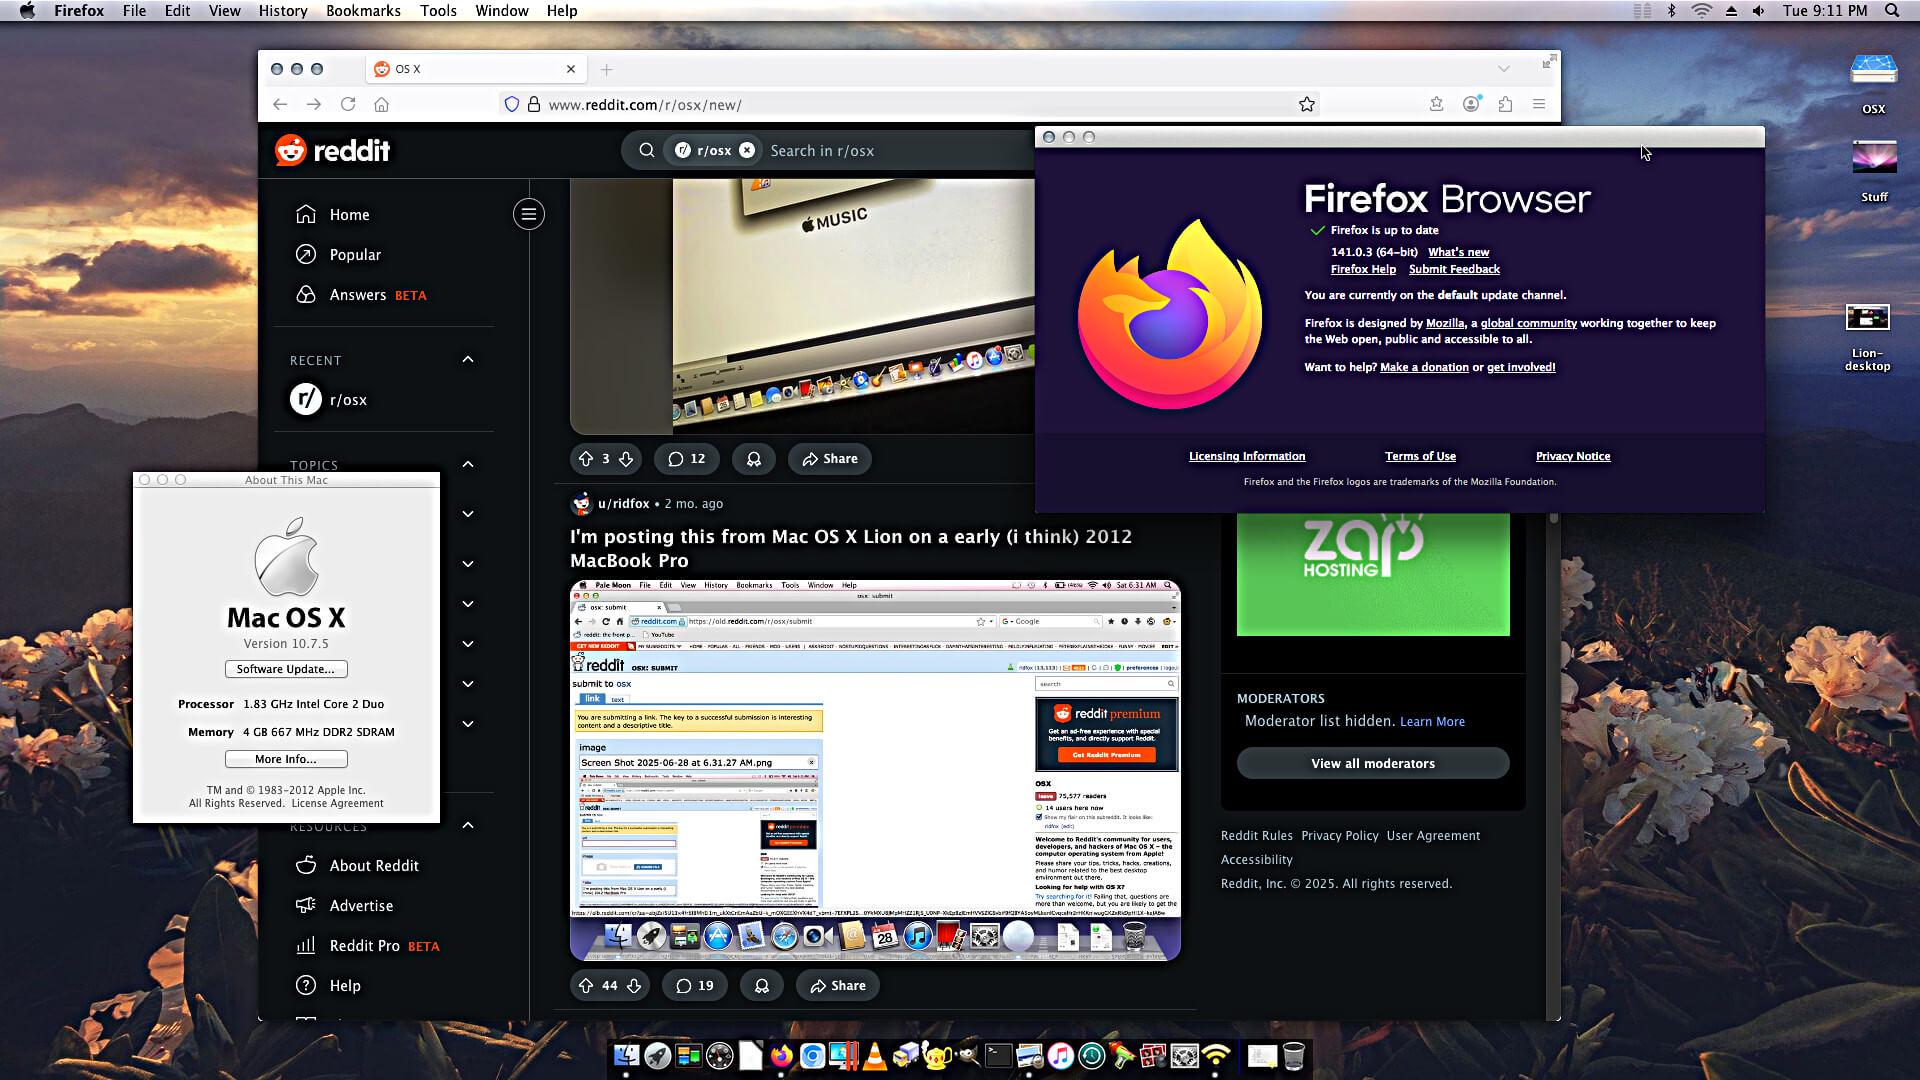1920x1080 pixels.
Task: Upvote the post with 3 votes
Action: 586,459
